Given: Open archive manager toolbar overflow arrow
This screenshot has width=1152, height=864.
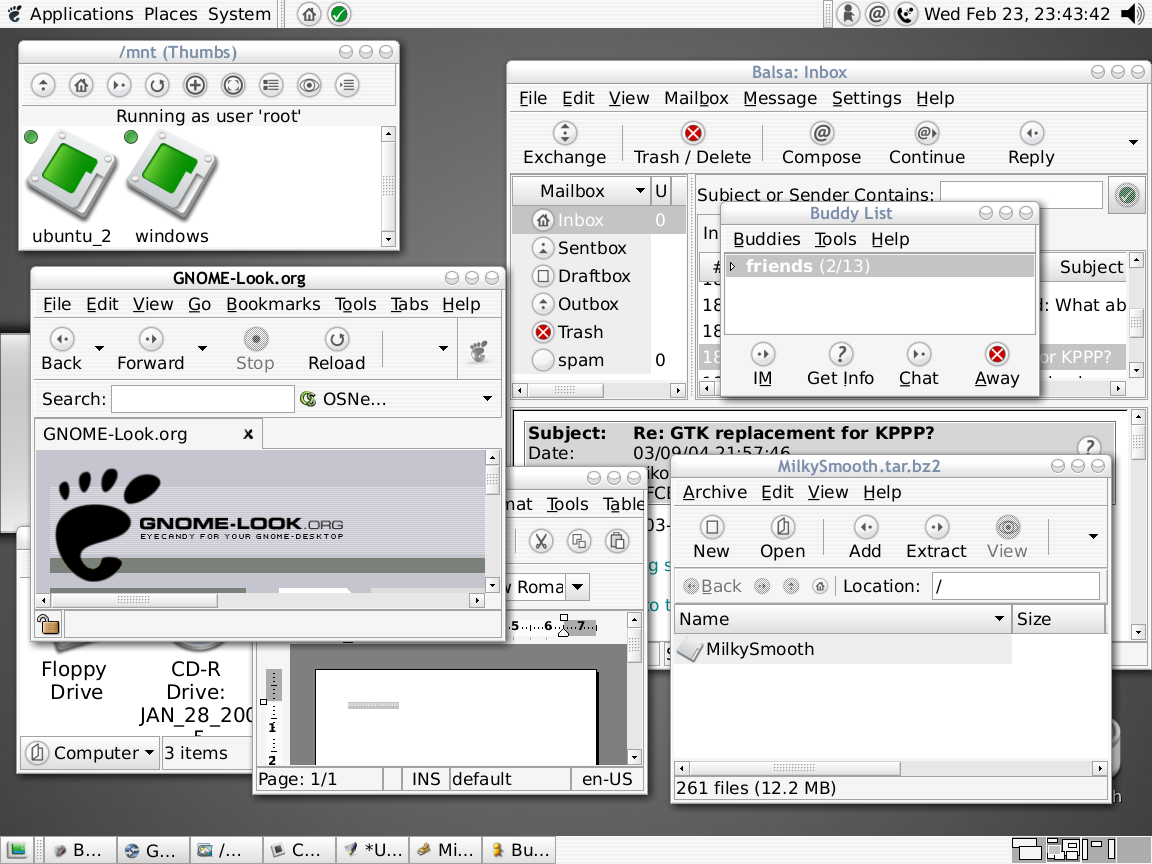Looking at the screenshot, I should click(1093, 536).
